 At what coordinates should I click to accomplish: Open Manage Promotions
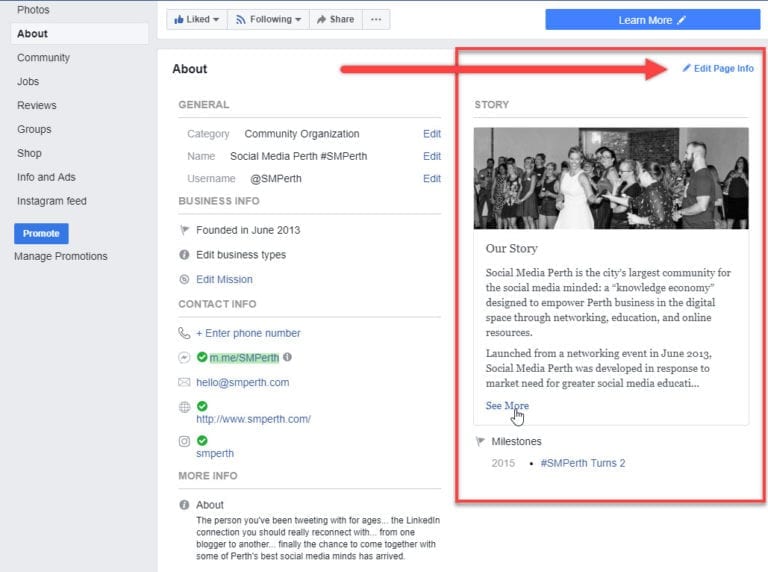61,256
